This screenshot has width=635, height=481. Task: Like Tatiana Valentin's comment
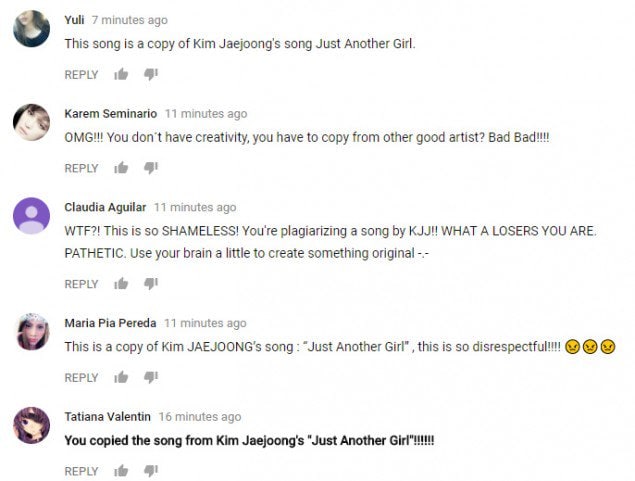click(x=121, y=471)
